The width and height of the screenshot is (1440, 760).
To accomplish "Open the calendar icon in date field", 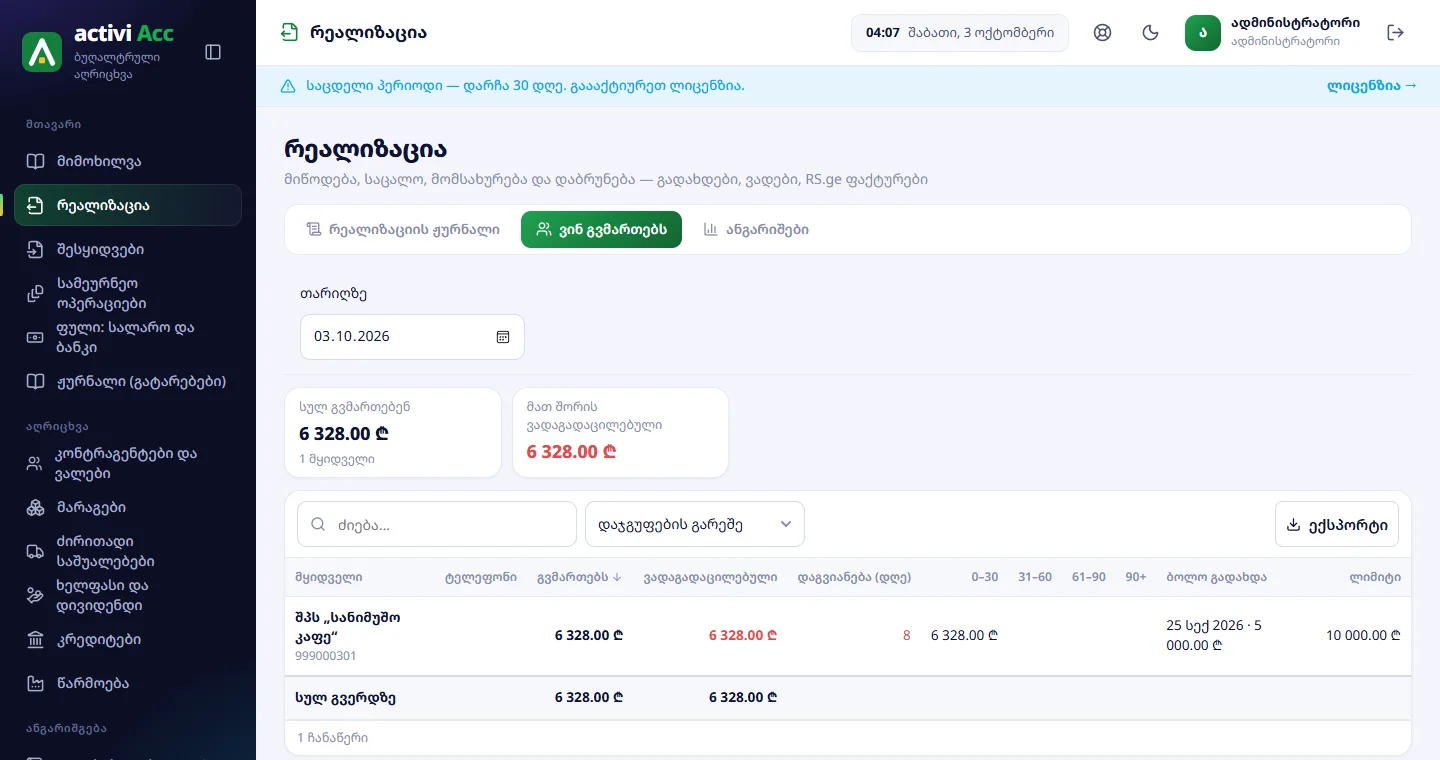I will (x=503, y=337).
